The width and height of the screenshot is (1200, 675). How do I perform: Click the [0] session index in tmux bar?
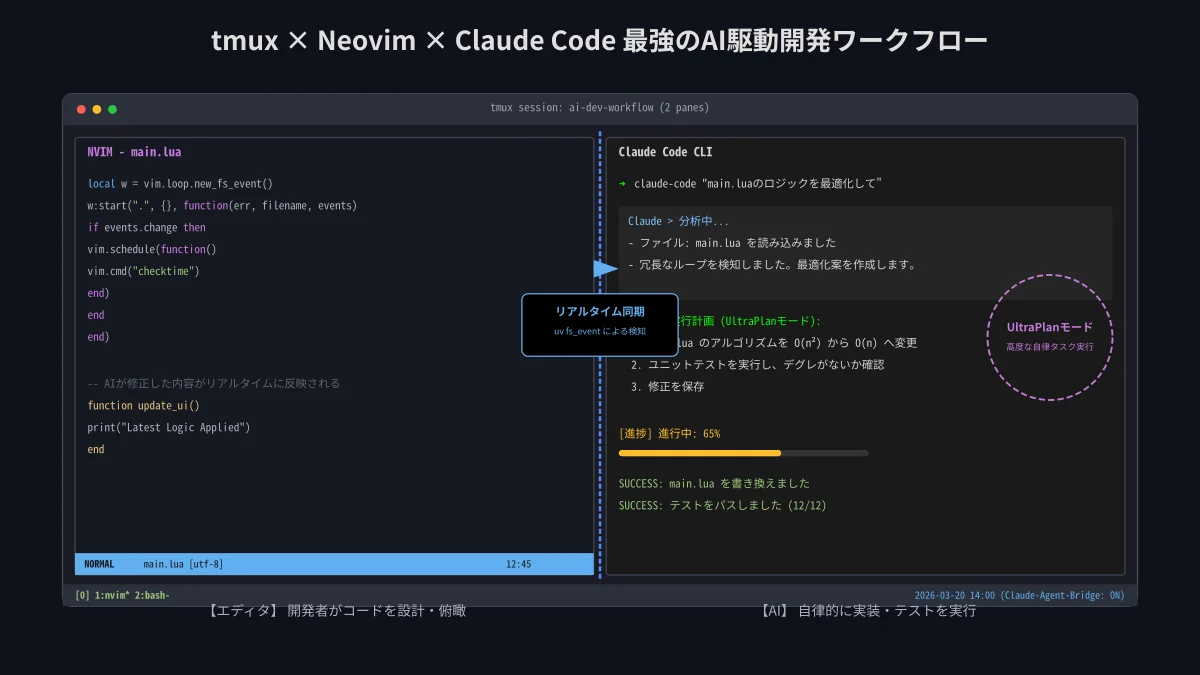82,596
